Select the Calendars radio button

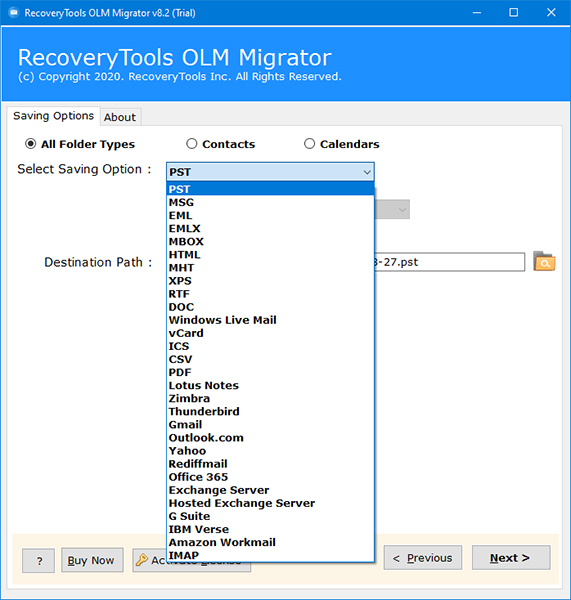(309, 144)
